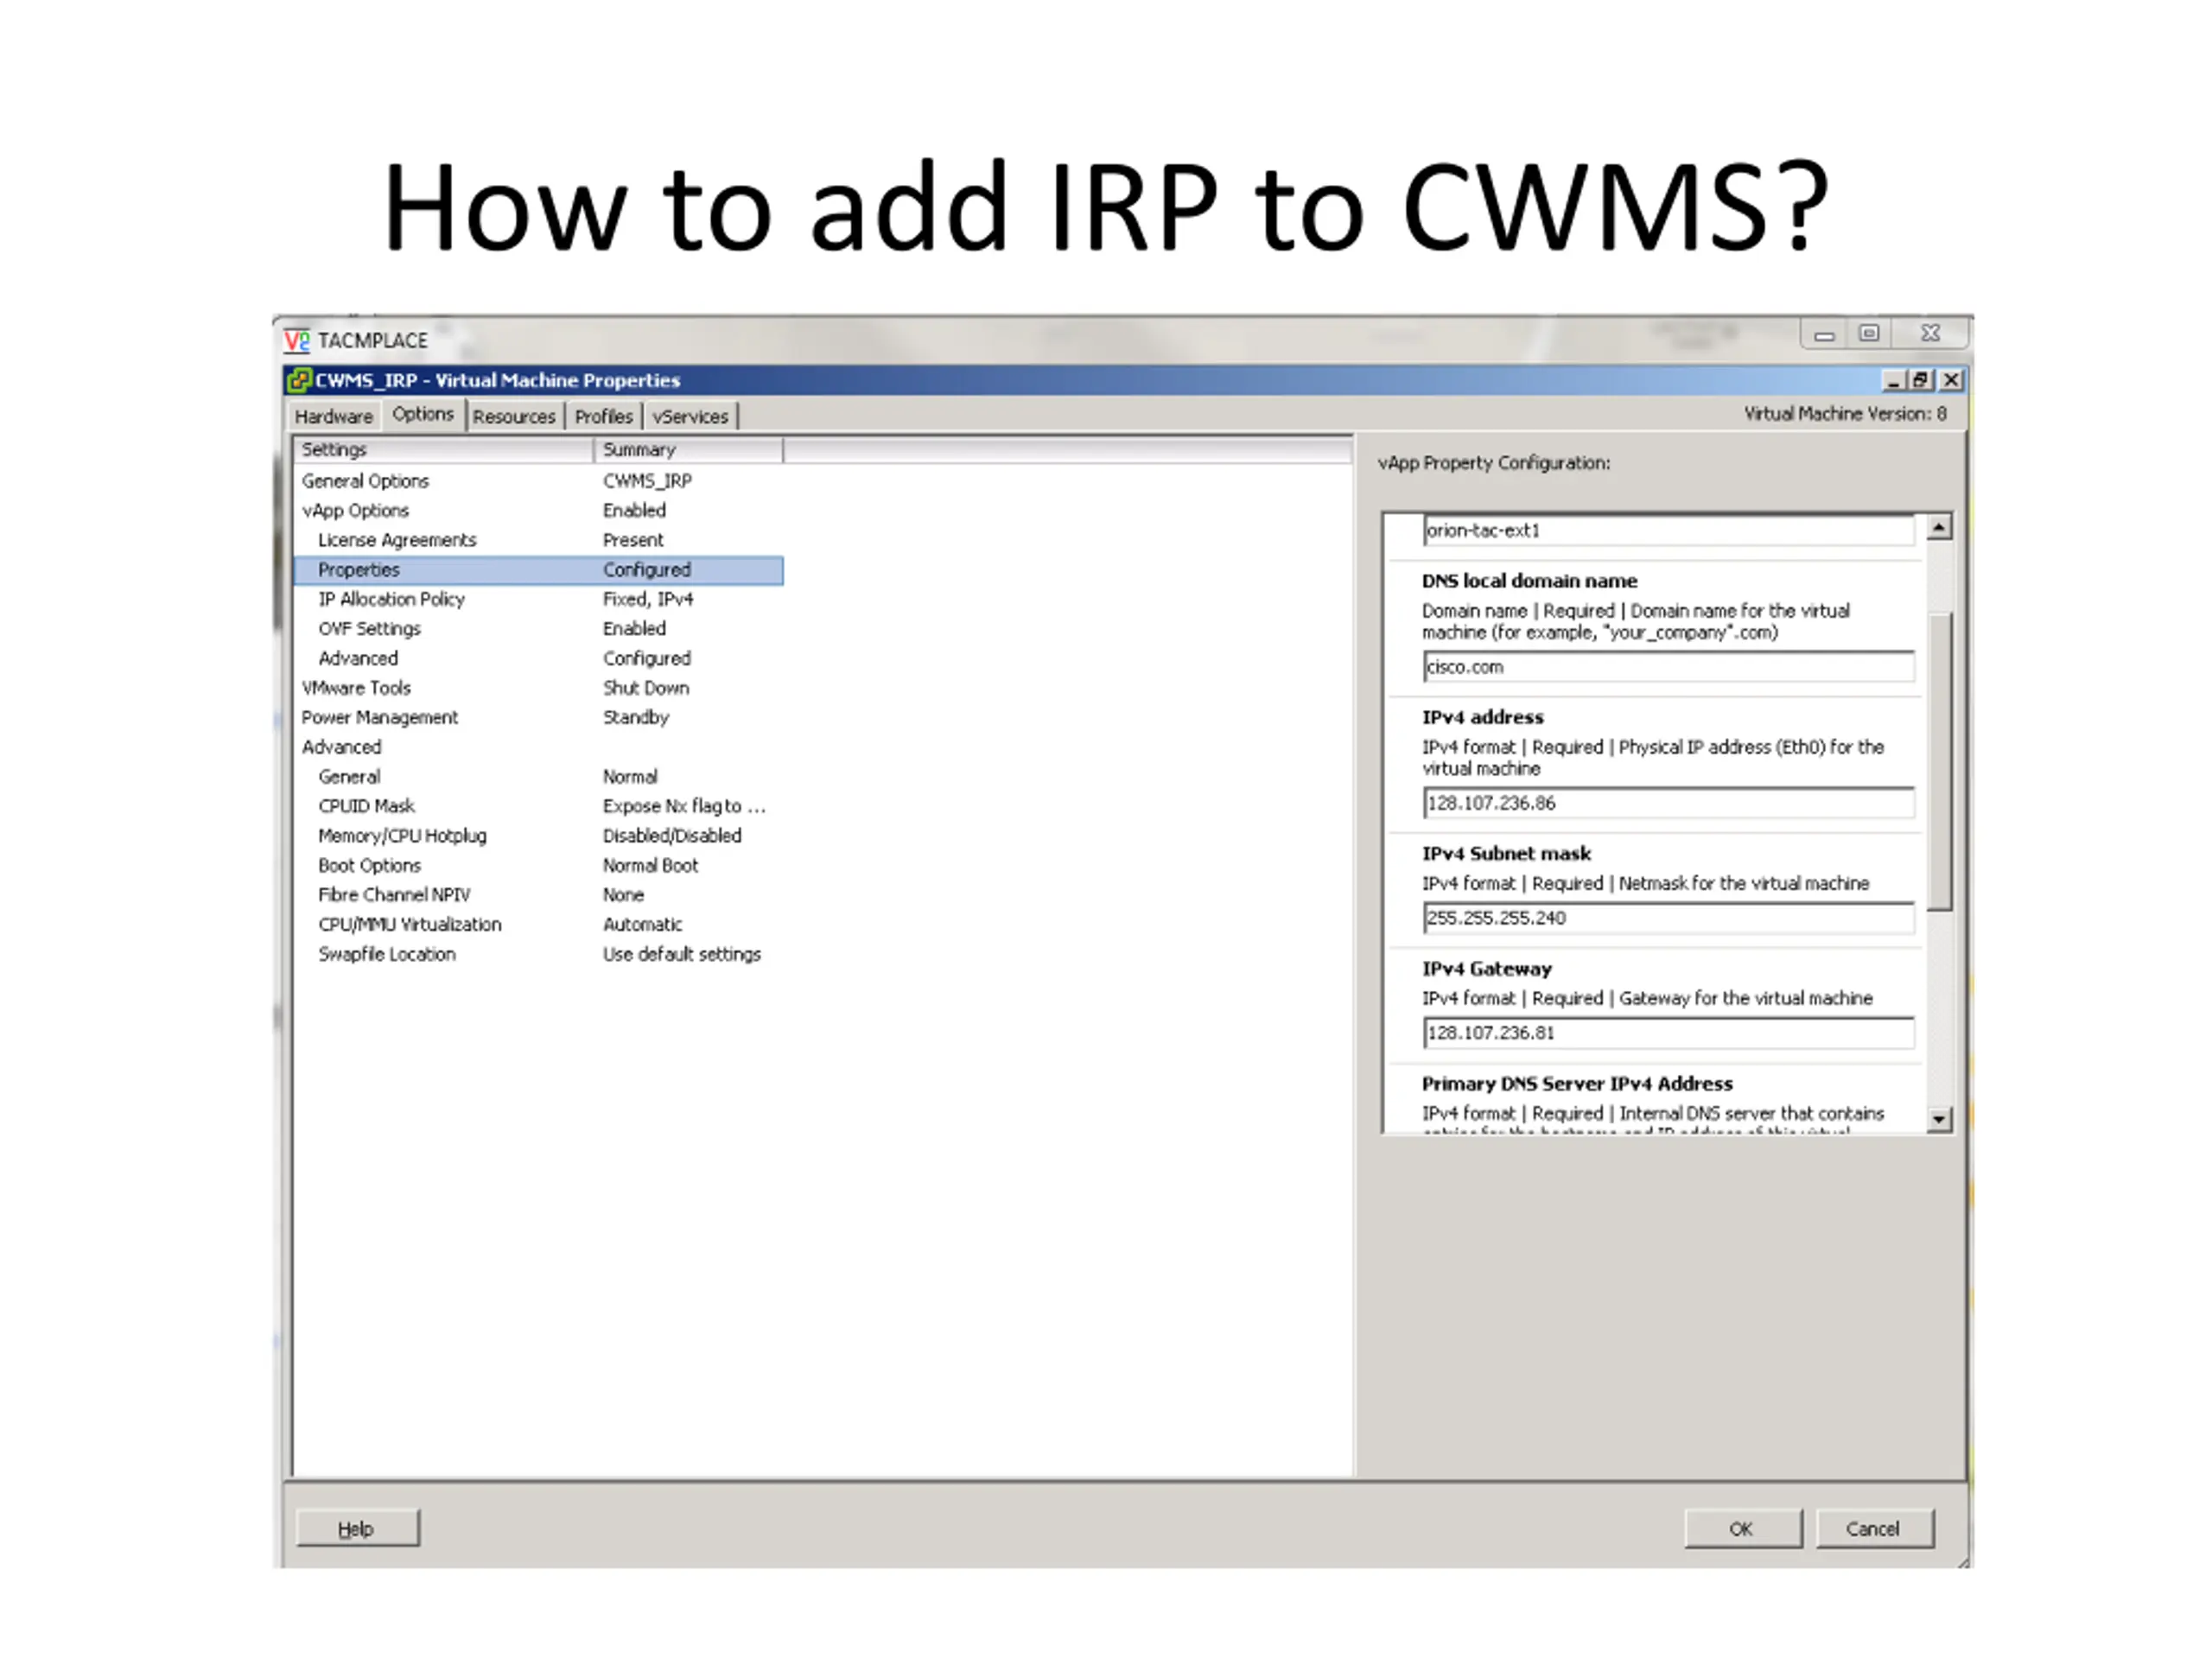The height and width of the screenshot is (1659, 2212).
Task: Click the orion-tac-ext1 hostname field
Action: click(1668, 530)
